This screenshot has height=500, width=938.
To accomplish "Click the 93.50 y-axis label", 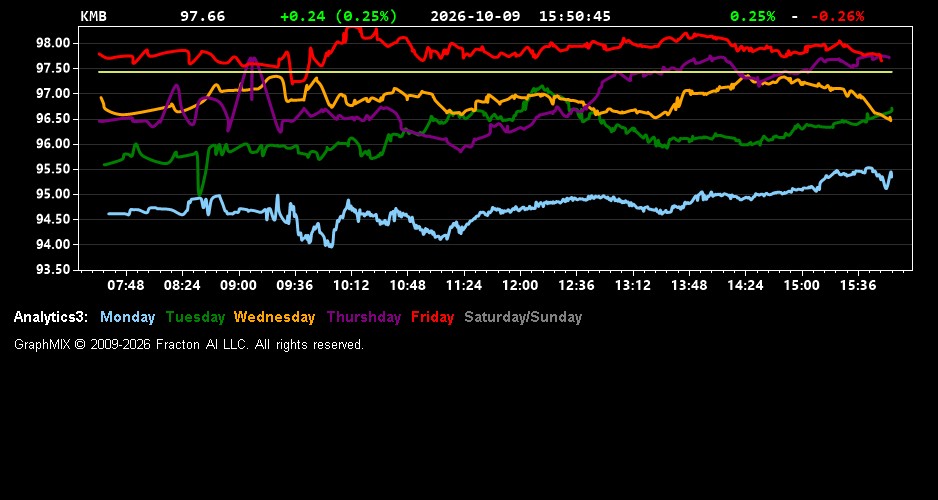I will coord(54,270).
